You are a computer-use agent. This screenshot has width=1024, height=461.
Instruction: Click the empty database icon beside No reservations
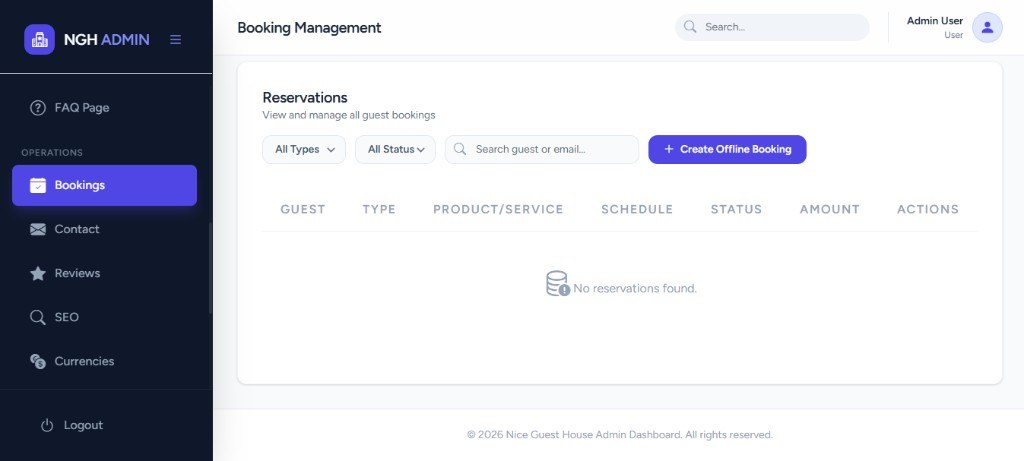(558, 284)
